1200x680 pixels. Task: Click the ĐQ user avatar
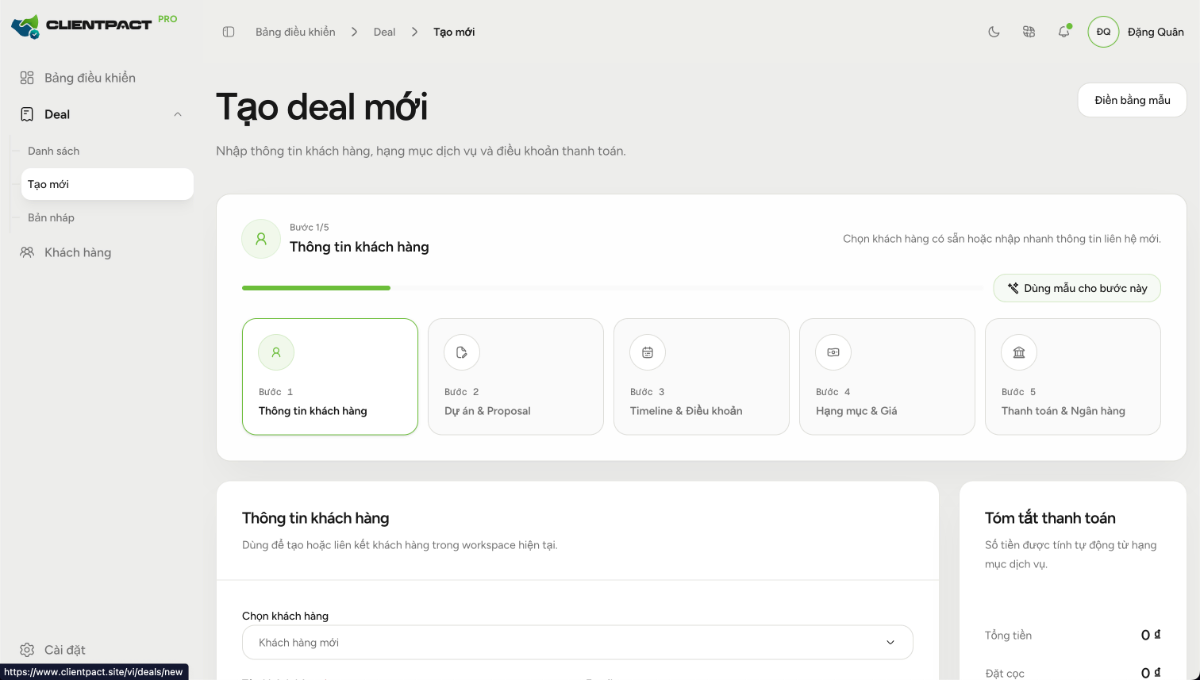coord(1103,32)
